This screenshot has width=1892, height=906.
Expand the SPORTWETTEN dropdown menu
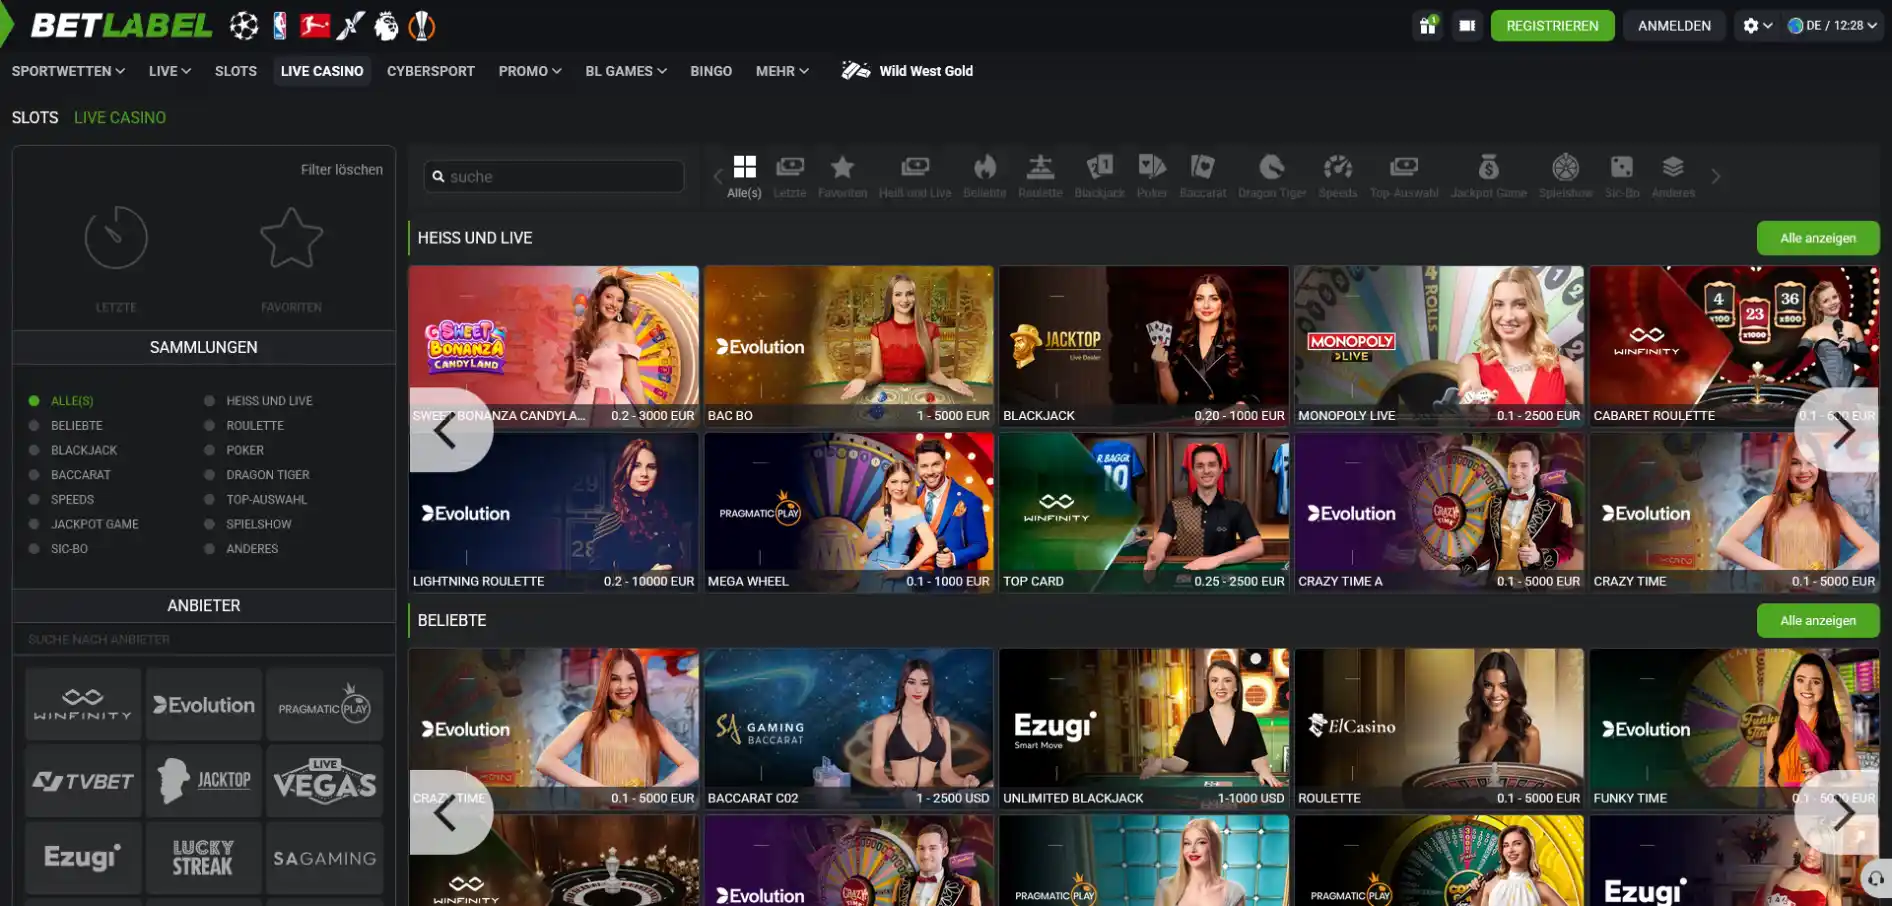[68, 71]
